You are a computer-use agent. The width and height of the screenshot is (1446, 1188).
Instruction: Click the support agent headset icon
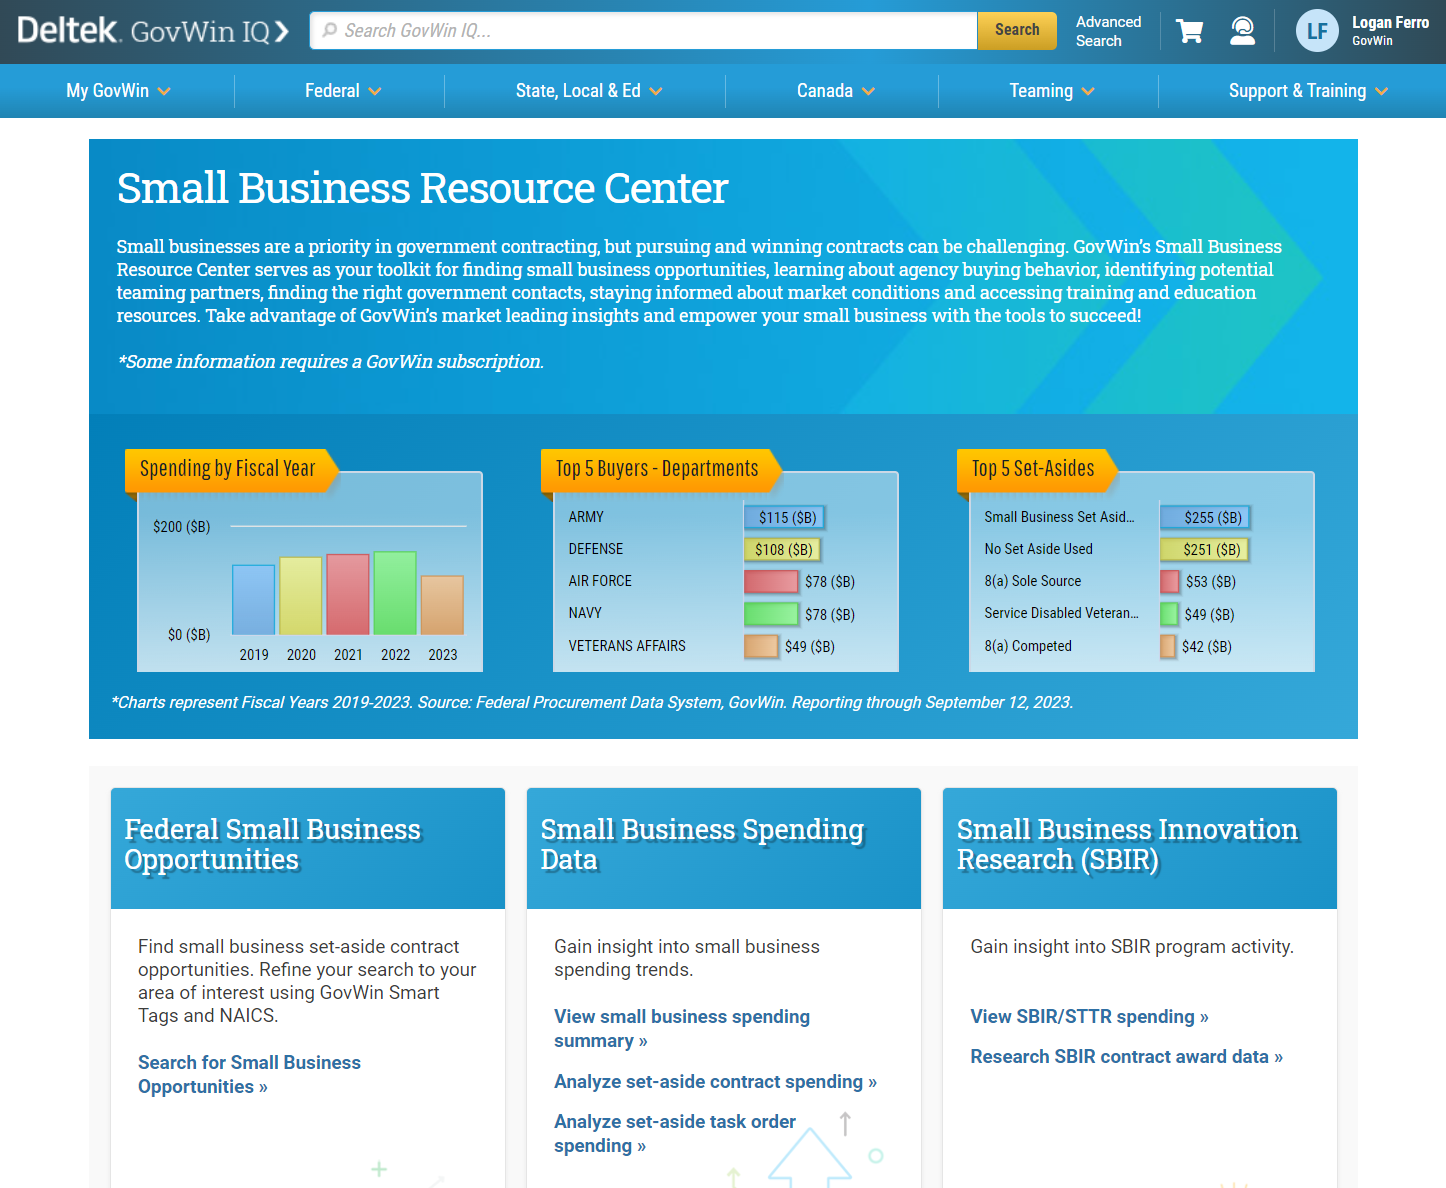tap(1242, 31)
